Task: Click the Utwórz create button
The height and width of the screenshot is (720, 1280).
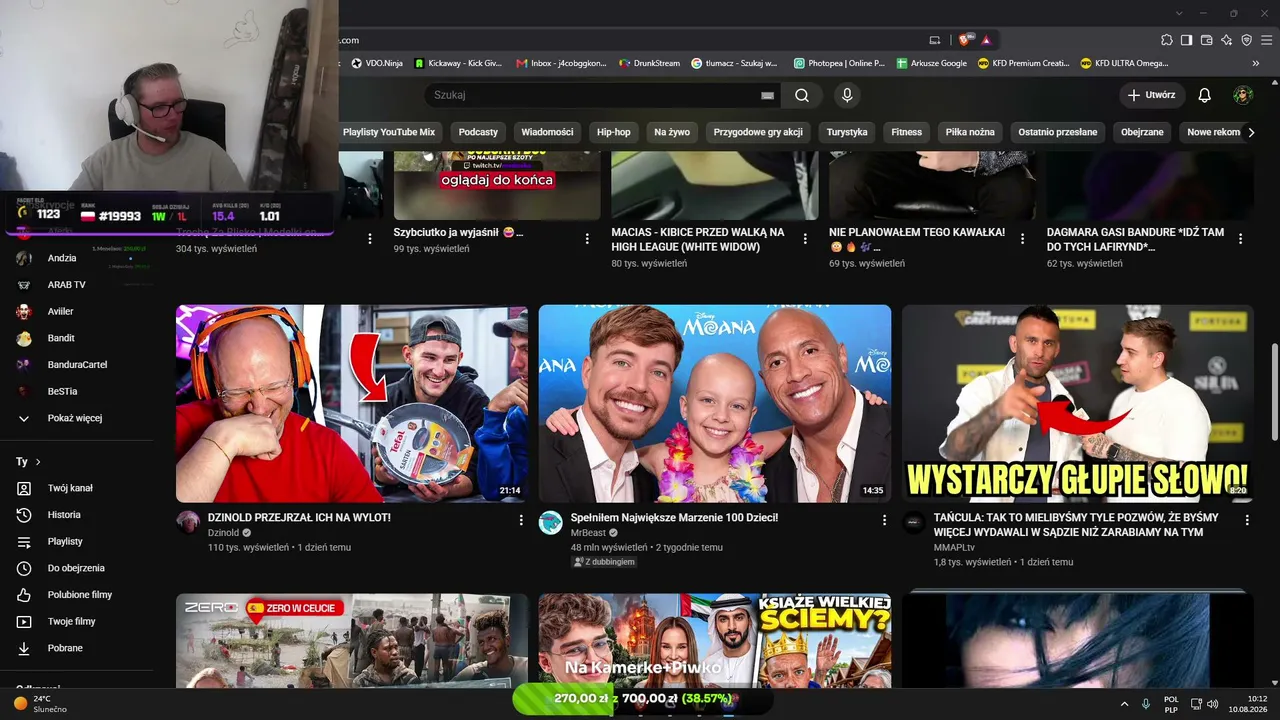Action: [x=1152, y=95]
